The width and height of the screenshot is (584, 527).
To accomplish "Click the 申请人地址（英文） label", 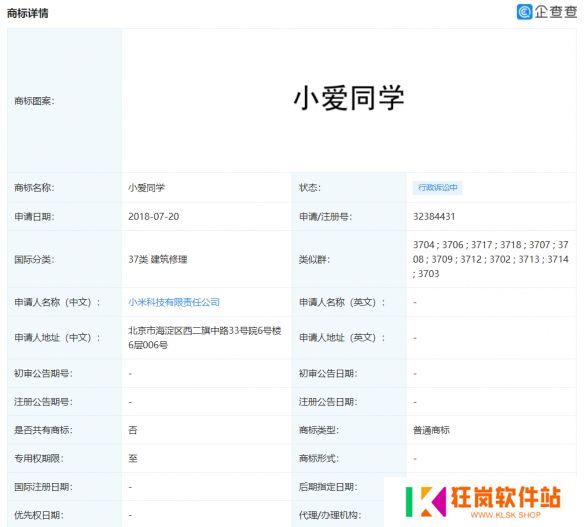I will click(x=342, y=338).
